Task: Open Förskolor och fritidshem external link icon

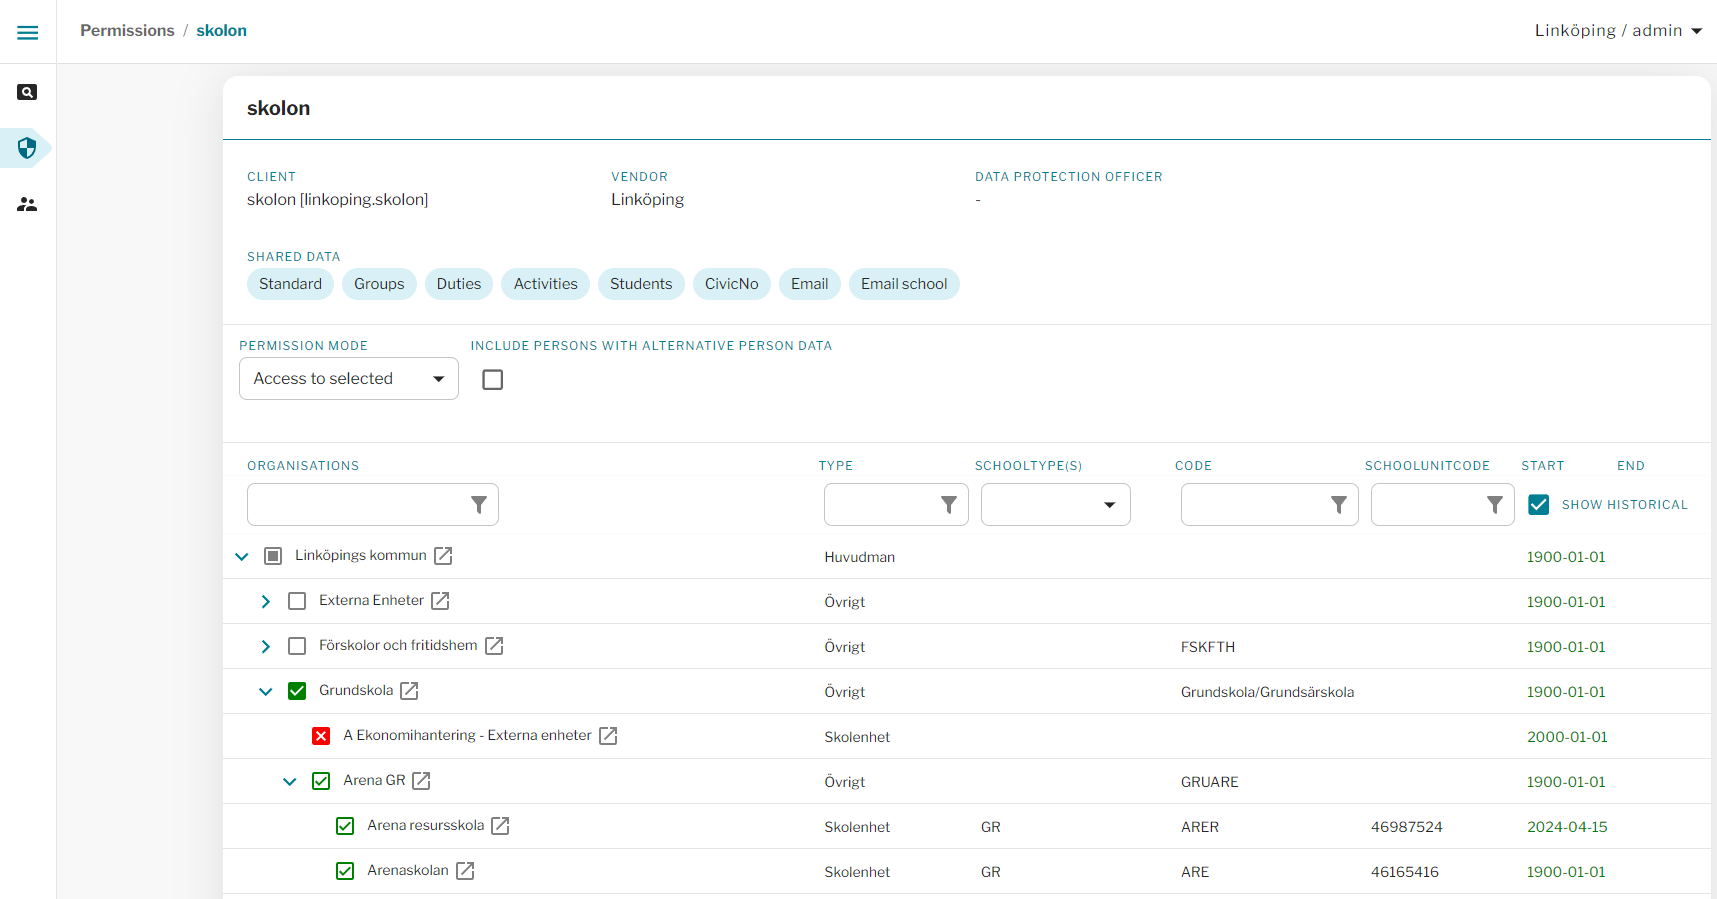Action: (x=494, y=646)
